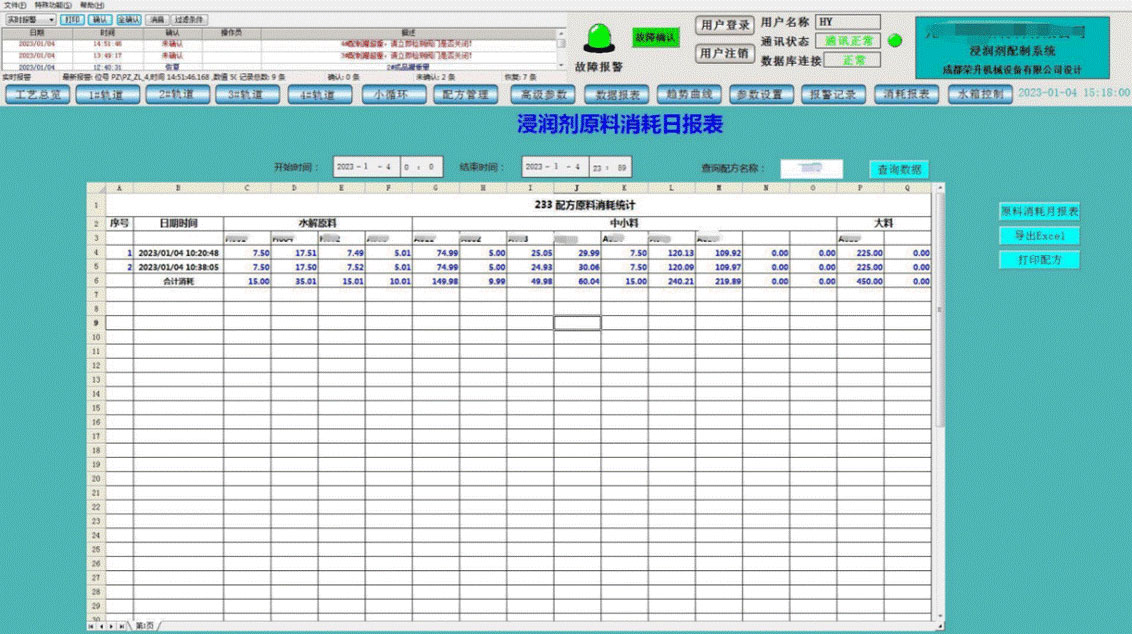1132x634 pixels.
Task: Open the 文件 menu
Action: 15,5
